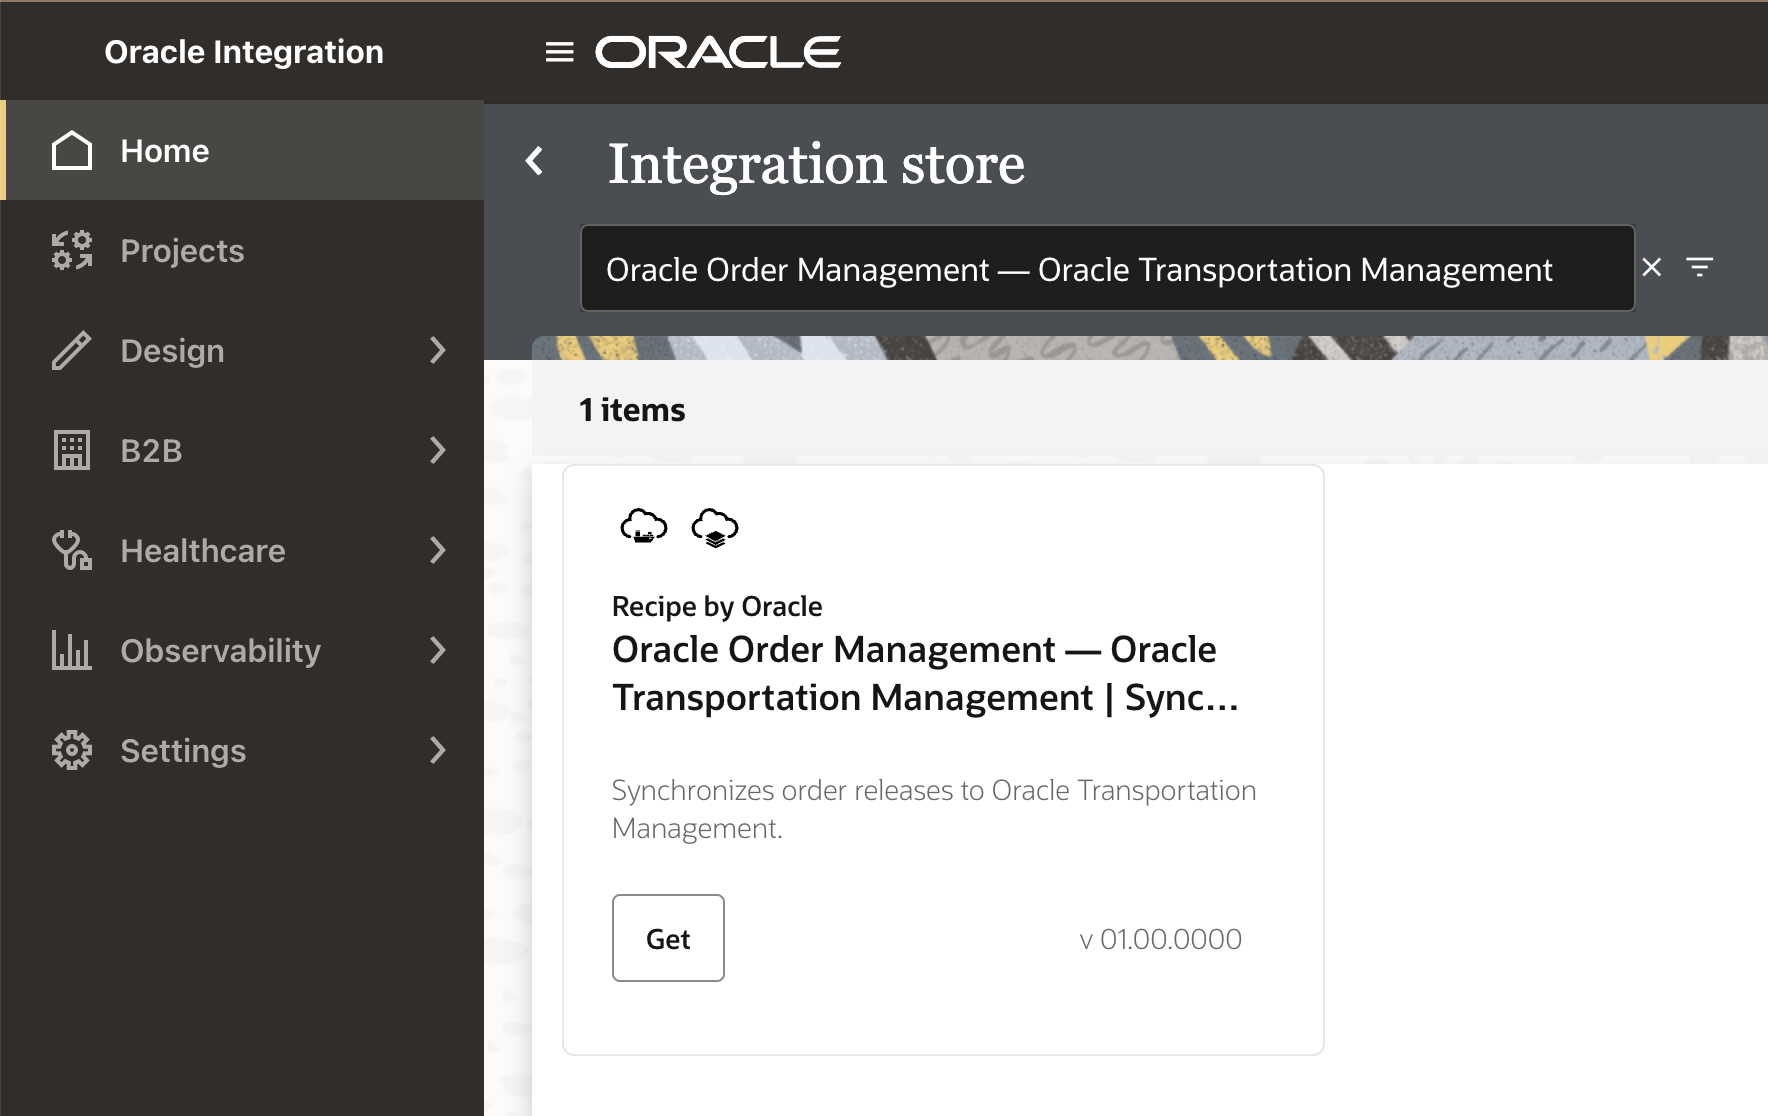Select the Home house icon

pos(71,150)
